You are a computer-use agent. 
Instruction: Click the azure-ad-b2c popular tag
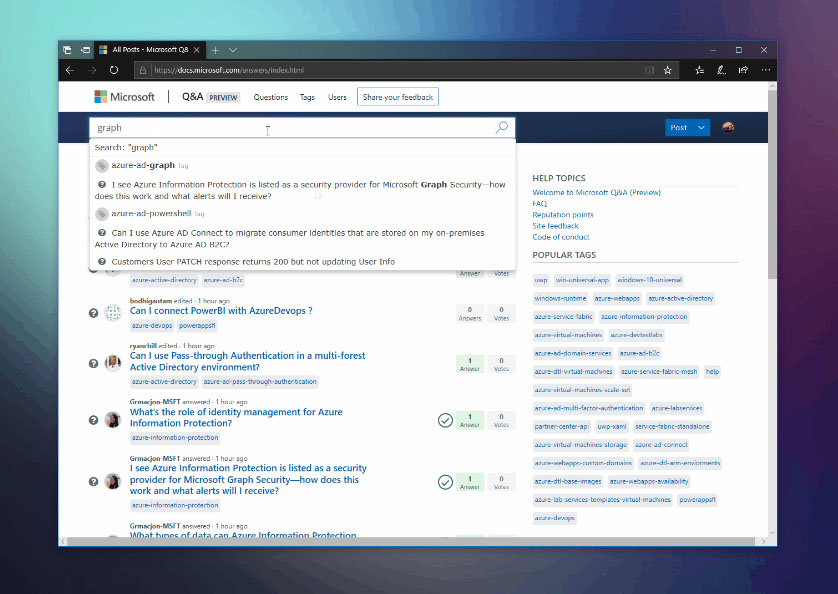(639, 353)
